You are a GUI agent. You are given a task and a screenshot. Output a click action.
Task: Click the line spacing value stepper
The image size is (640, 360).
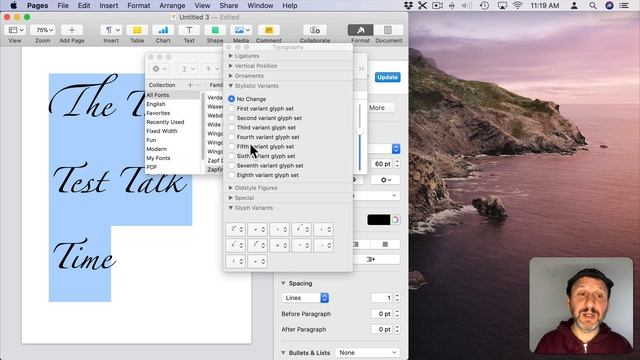(x=397, y=298)
